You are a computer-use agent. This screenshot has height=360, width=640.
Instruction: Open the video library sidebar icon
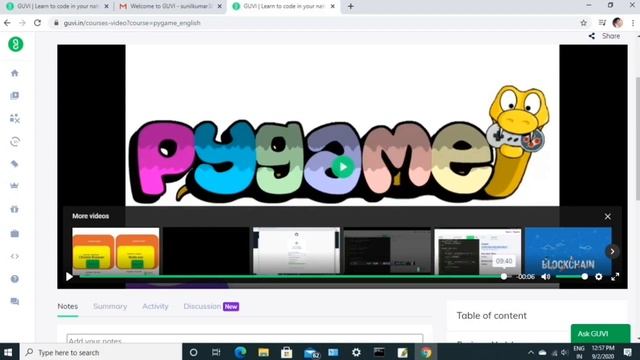15,96
